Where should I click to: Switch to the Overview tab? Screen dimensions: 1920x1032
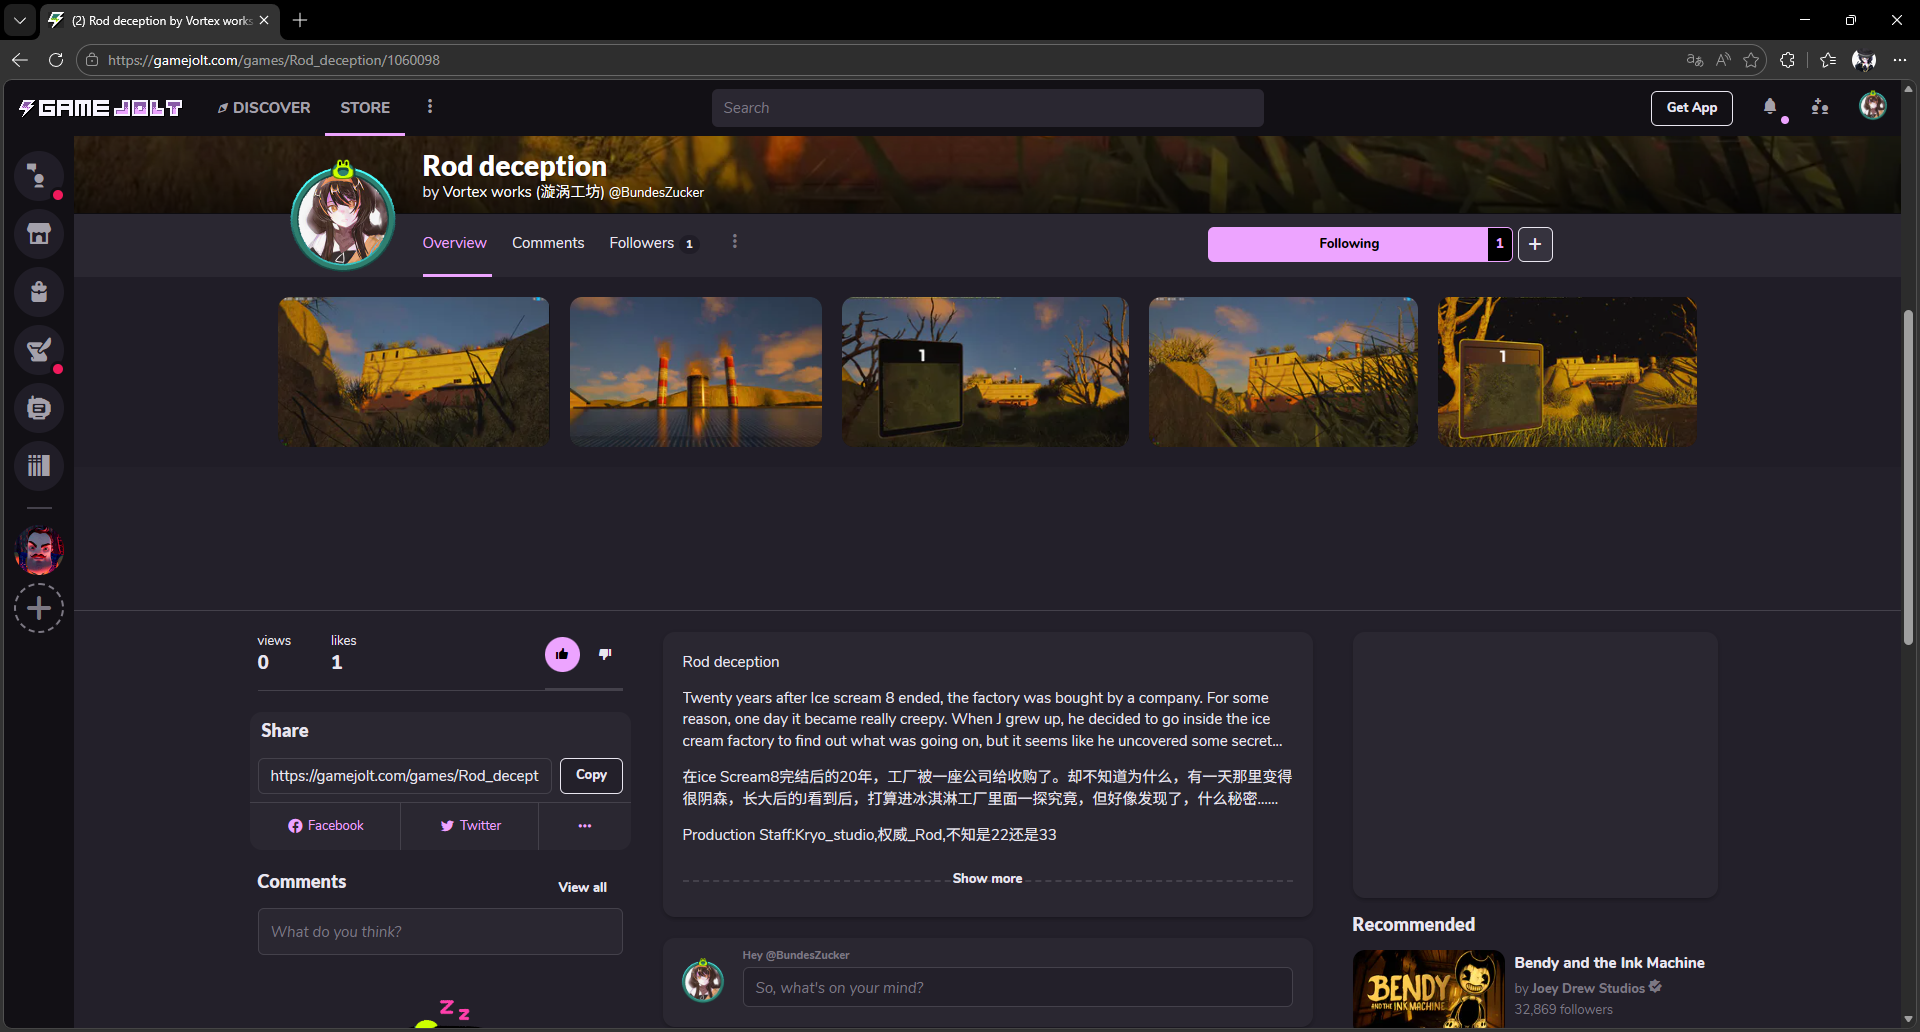click(x=455, y=243)
